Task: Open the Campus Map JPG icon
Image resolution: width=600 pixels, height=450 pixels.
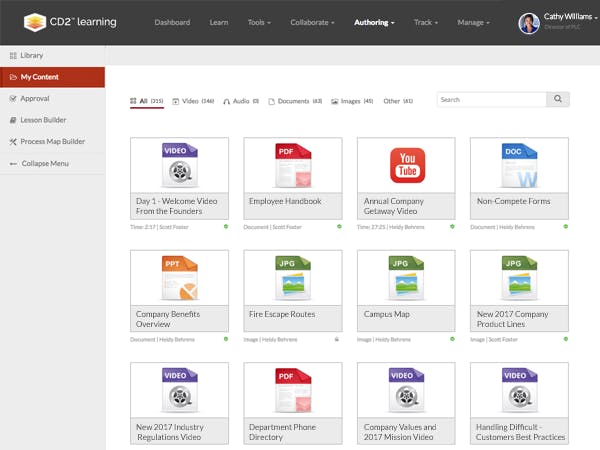Action: click(406, 278)
